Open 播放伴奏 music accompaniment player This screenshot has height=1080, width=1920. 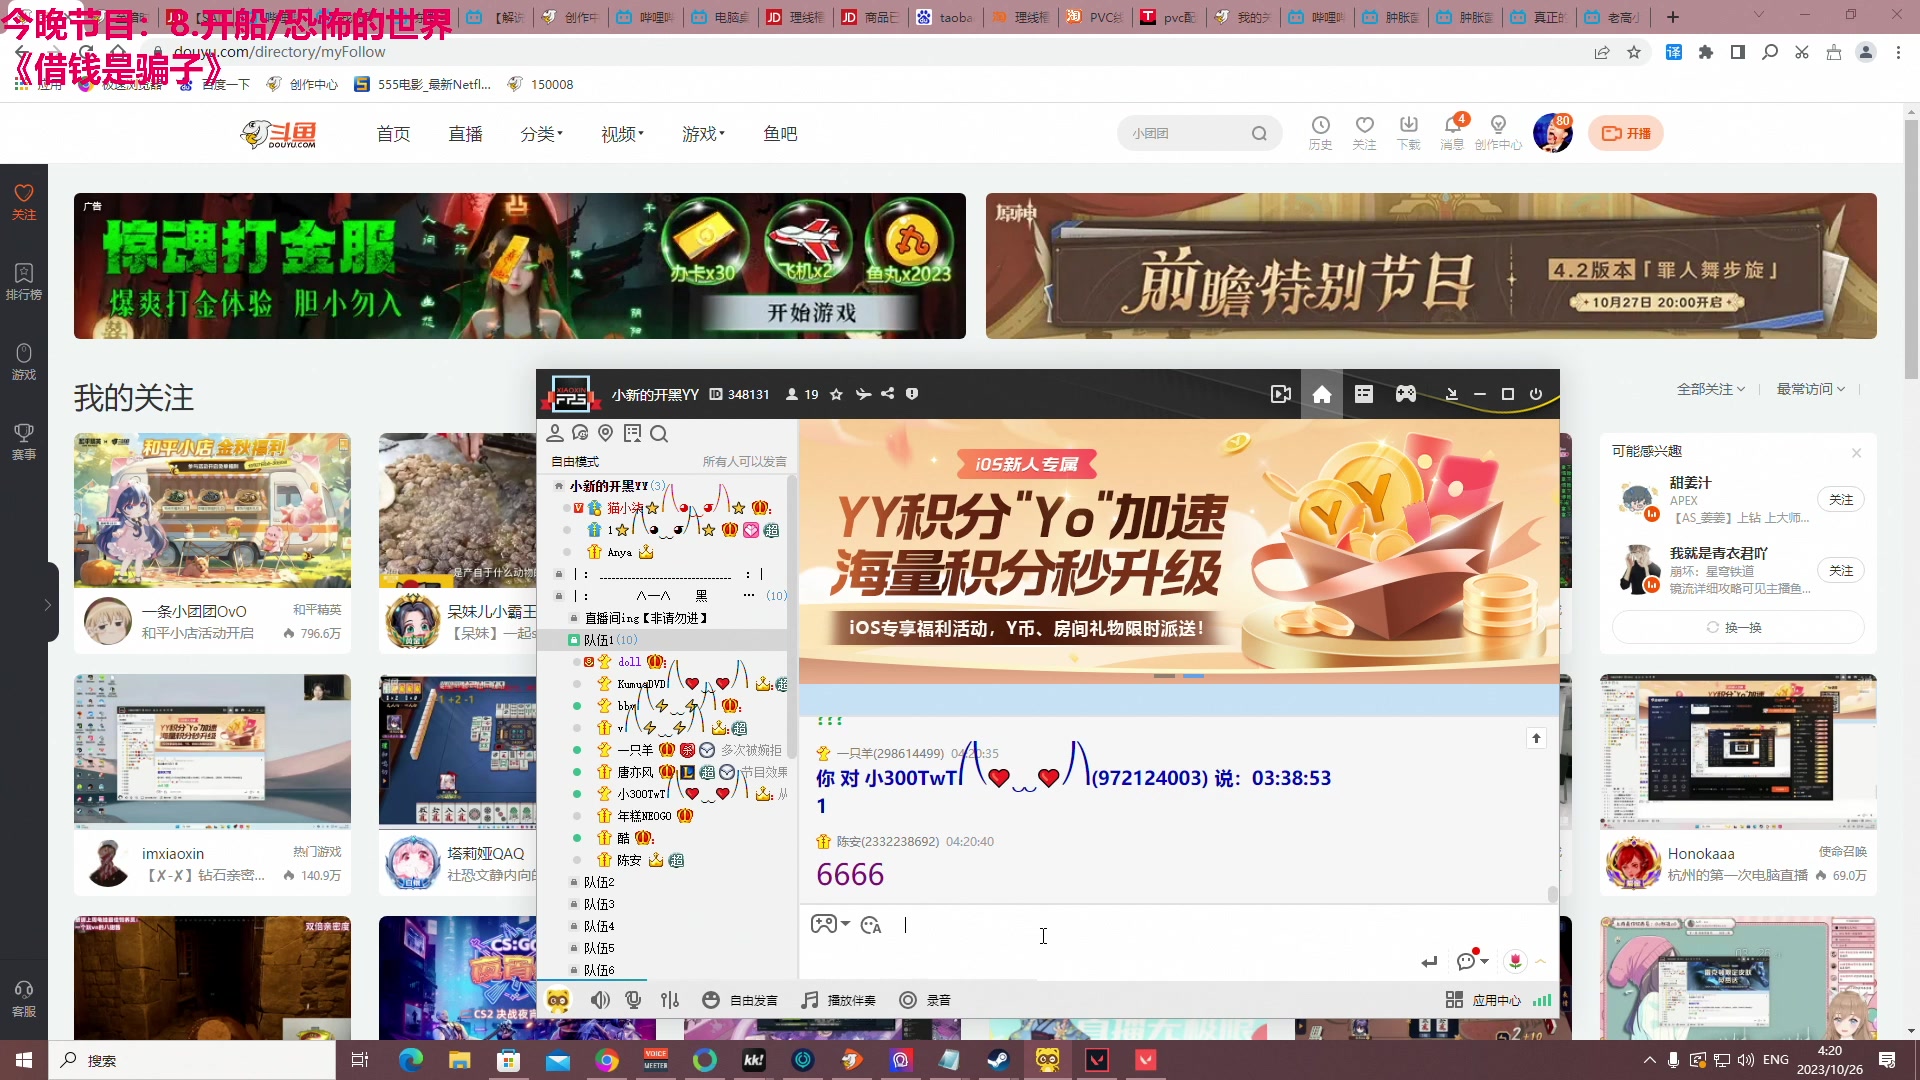838,999
